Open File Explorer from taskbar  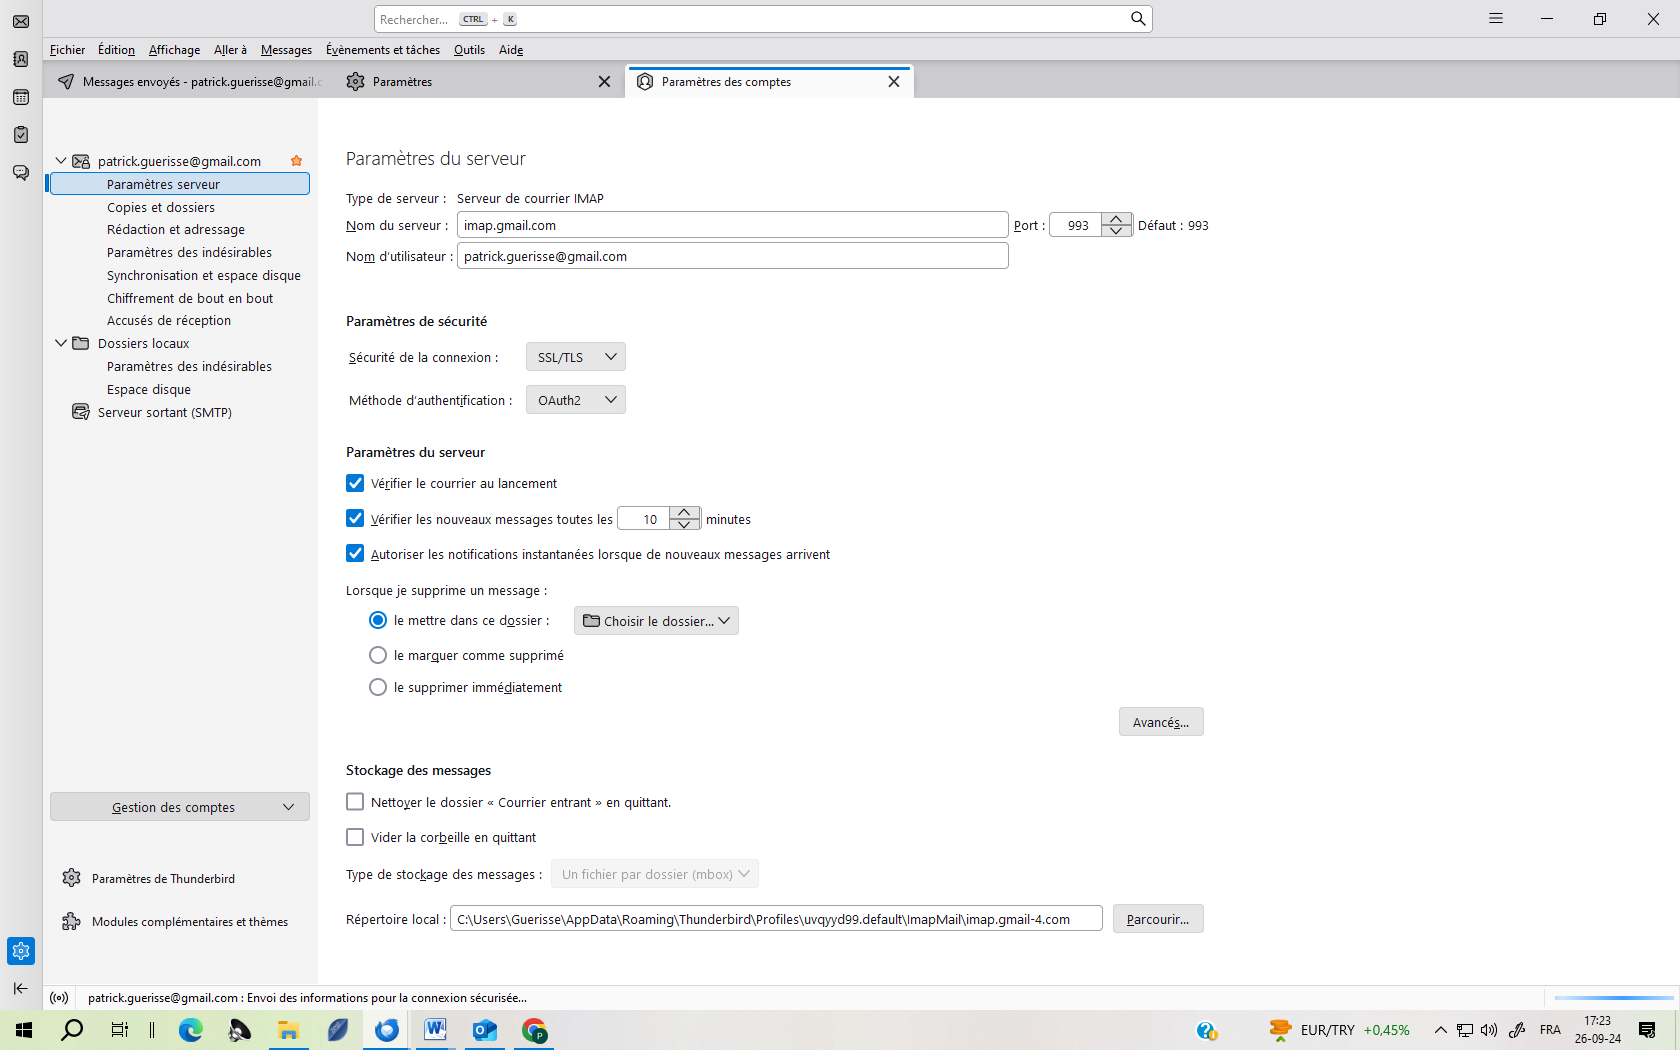289,1030
